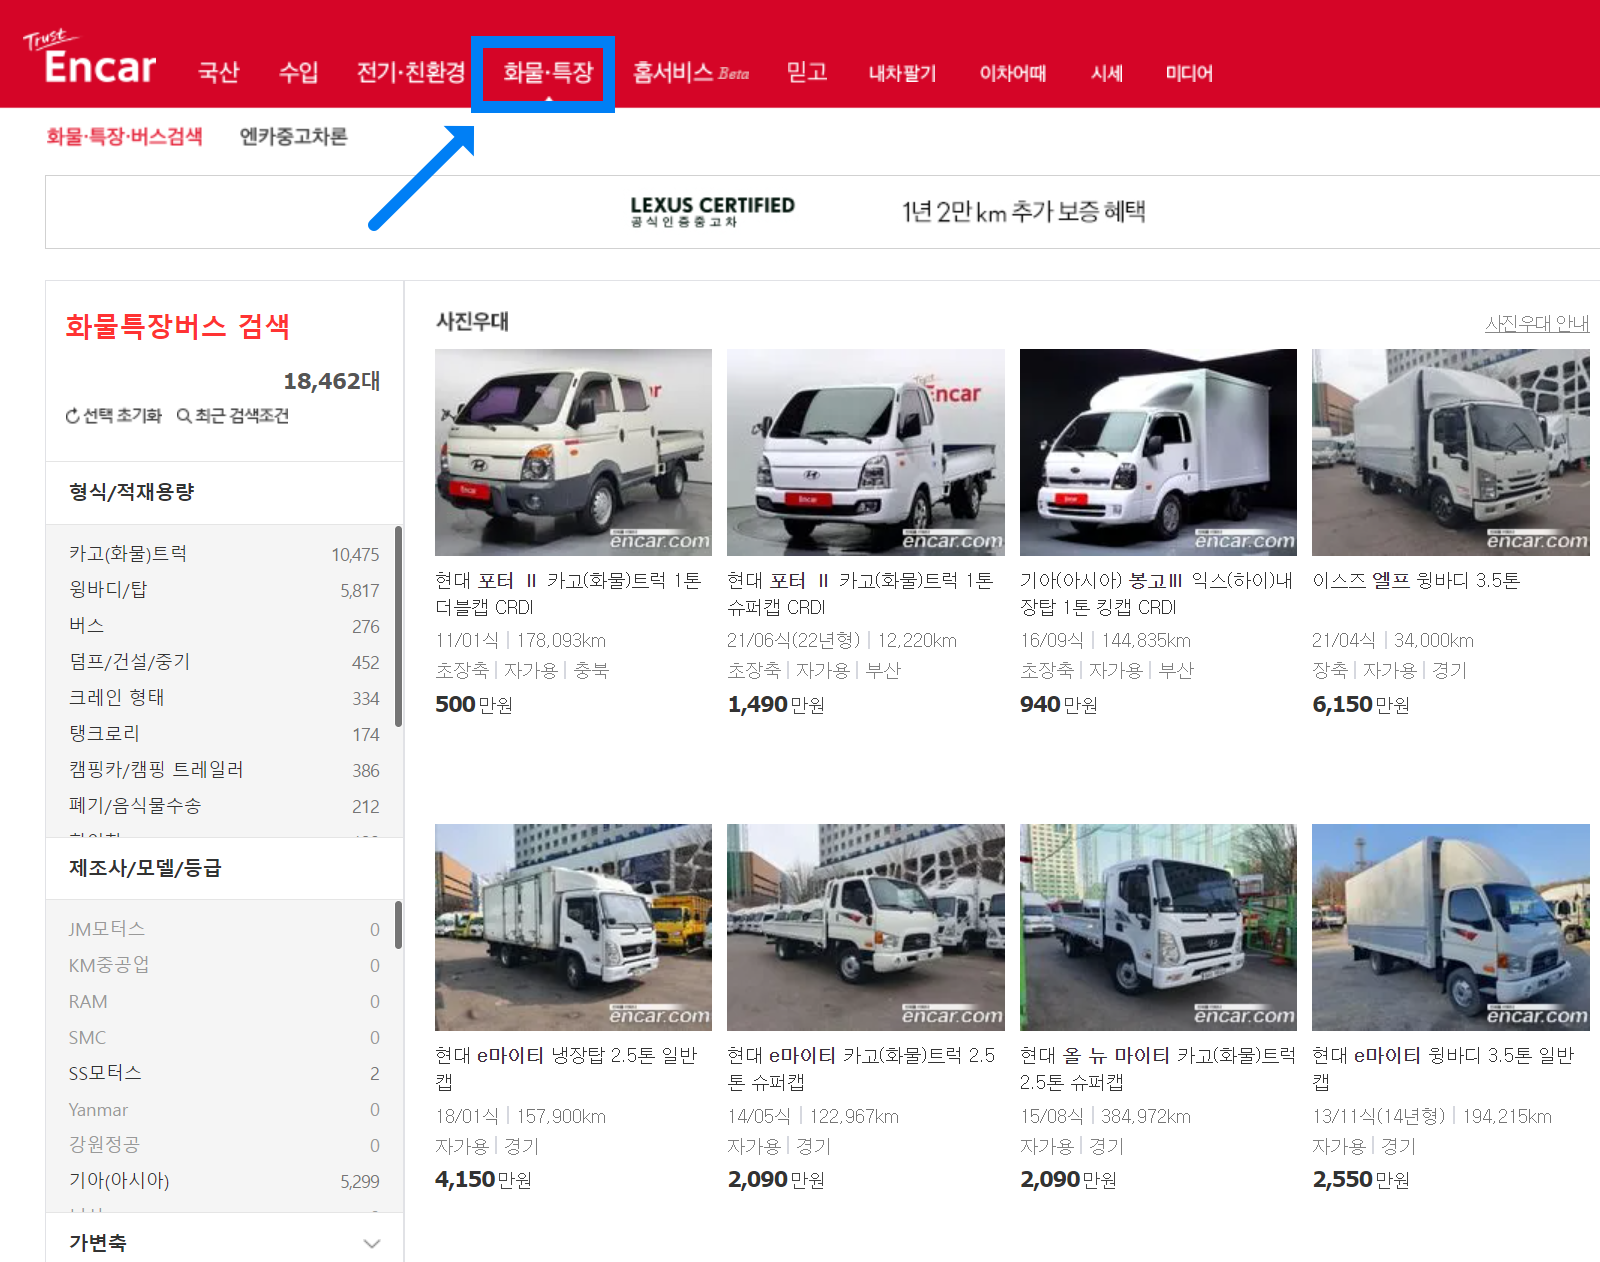Open listing title 현대 포터 II 더블캡 CRDI
This screenshot has height=1262, width=1600.
[x=568, y=594]
